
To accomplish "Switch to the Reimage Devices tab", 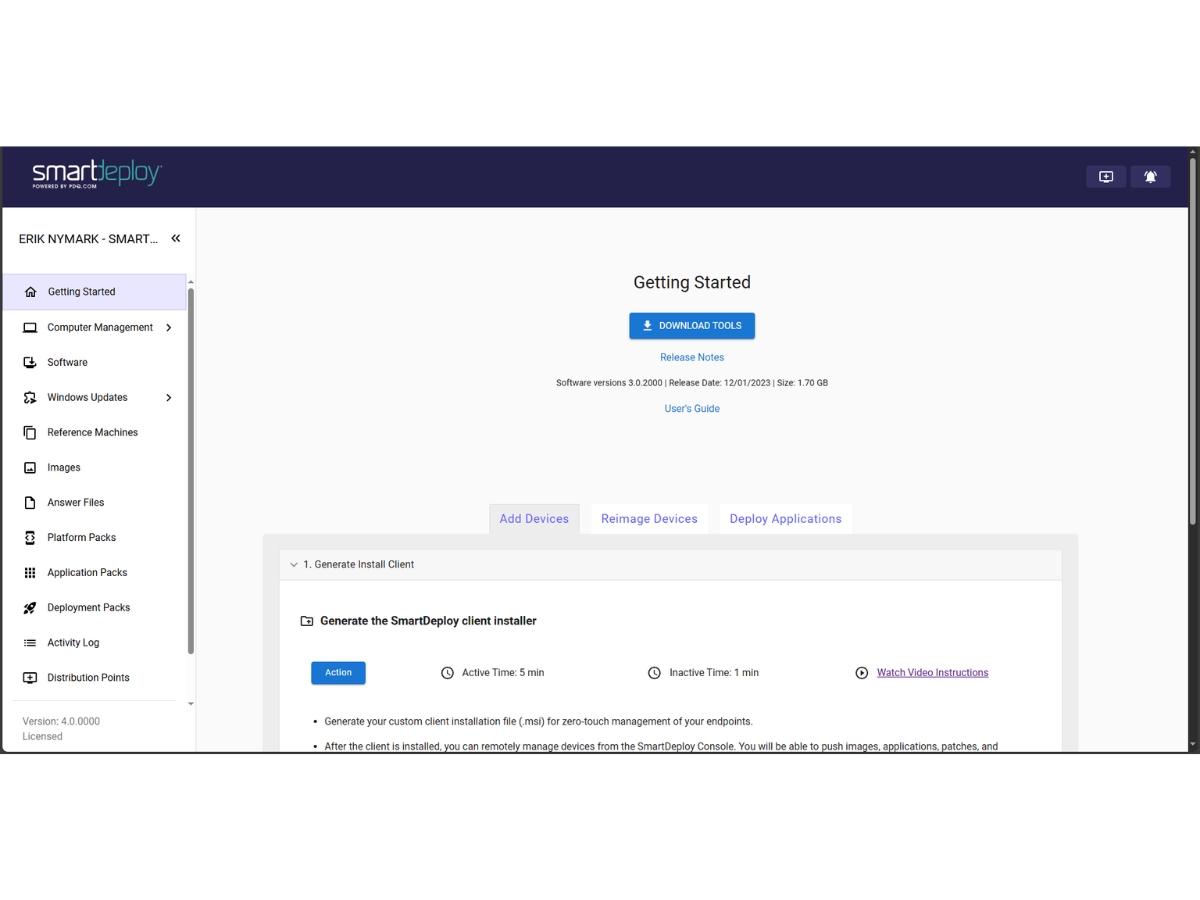I will pos(649,519).
